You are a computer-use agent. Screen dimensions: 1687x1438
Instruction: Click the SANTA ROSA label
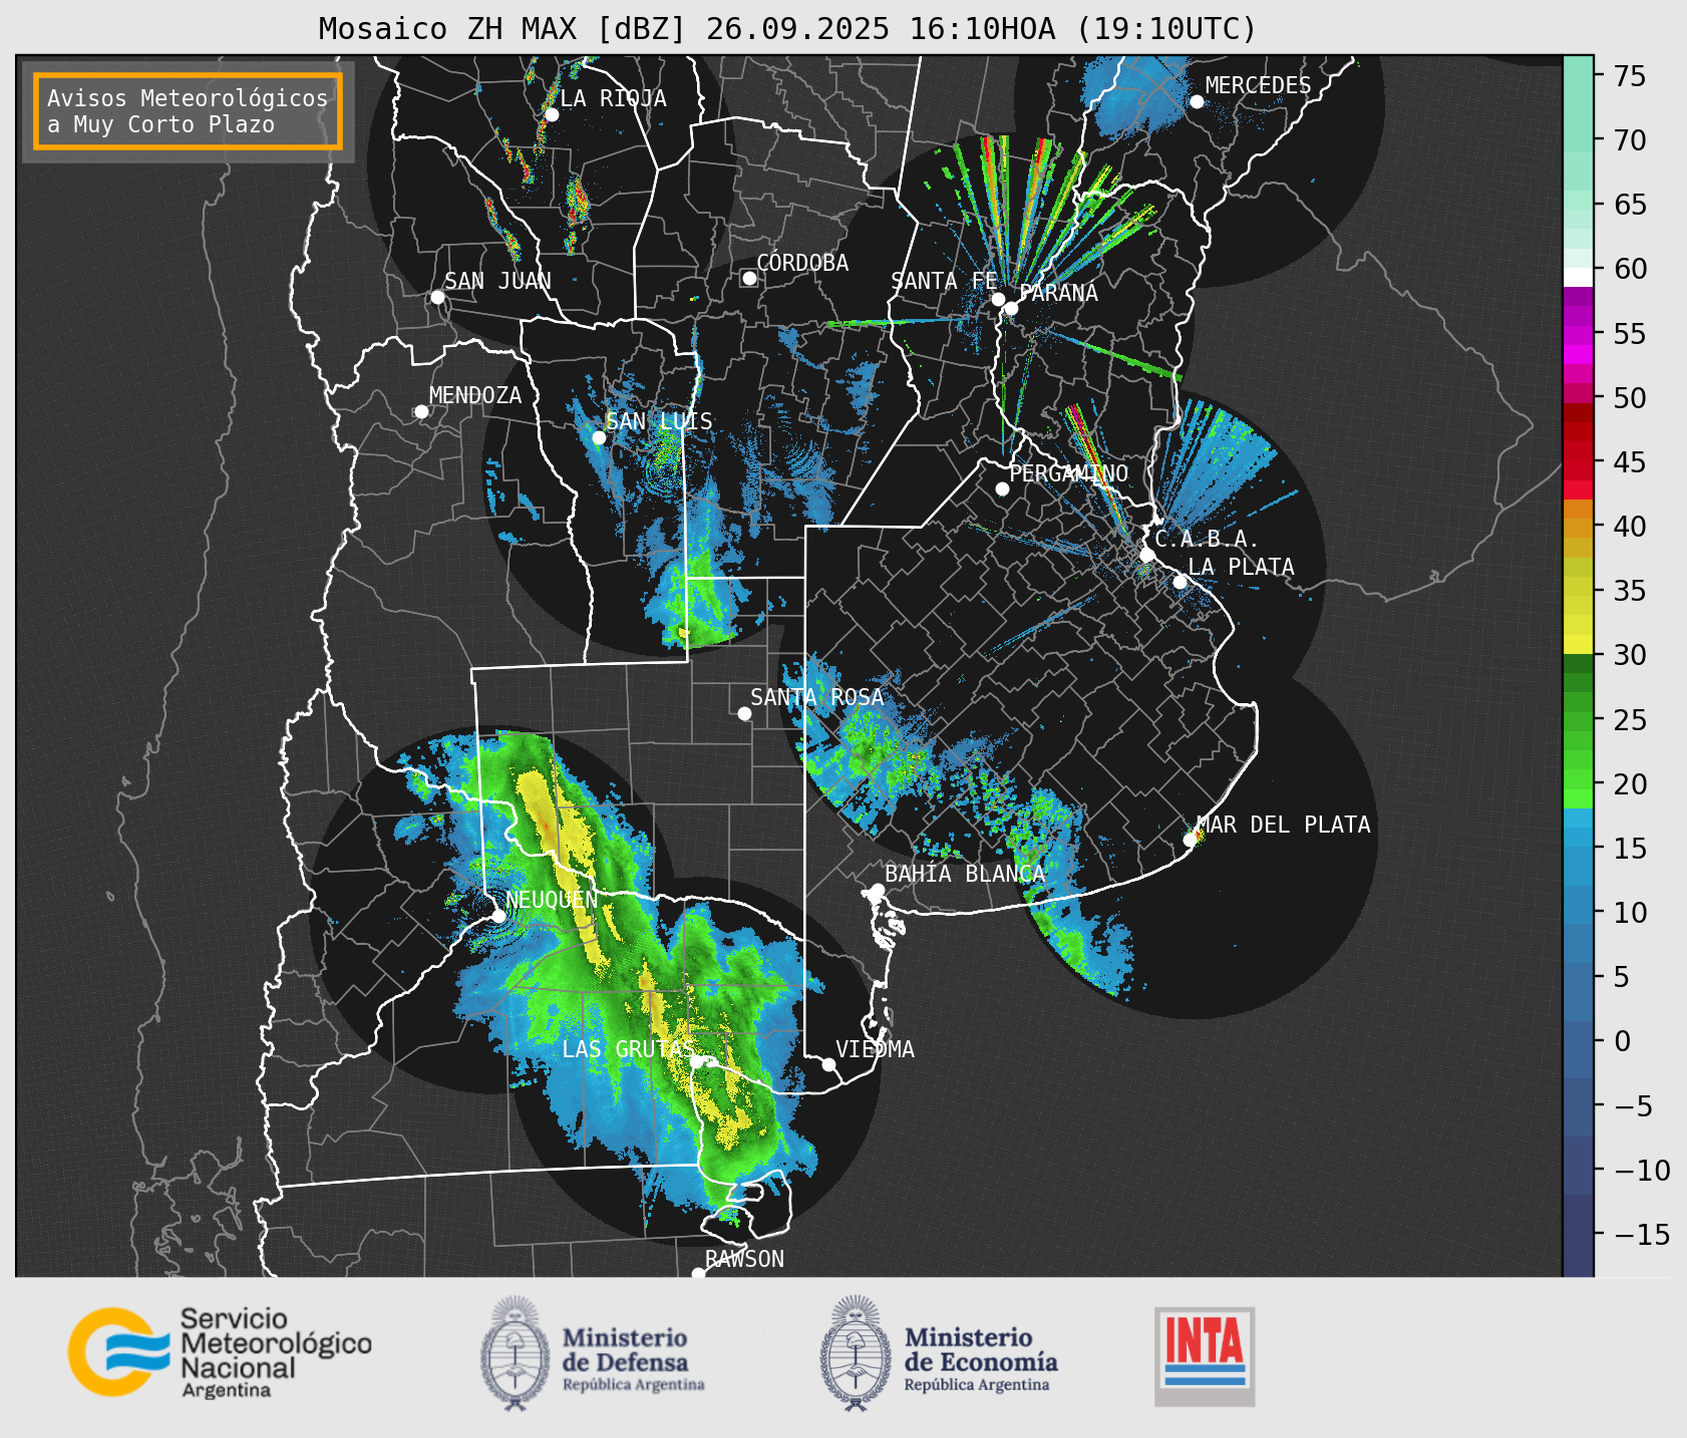[x=817, y=697]
